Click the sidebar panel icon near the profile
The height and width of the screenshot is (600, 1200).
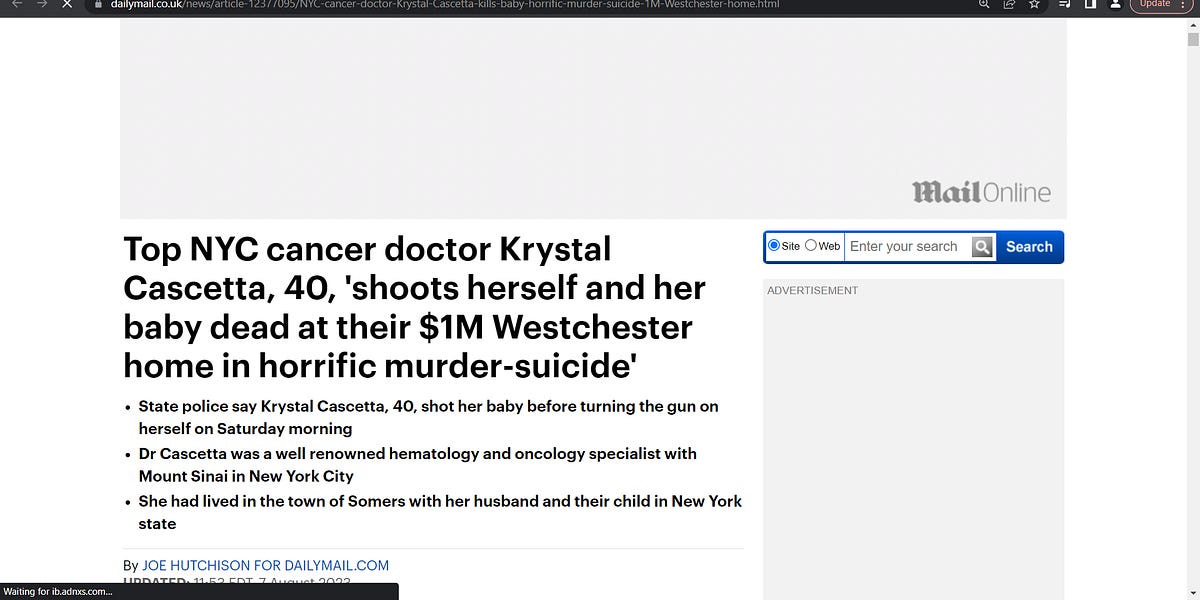tap(1090, 4)
